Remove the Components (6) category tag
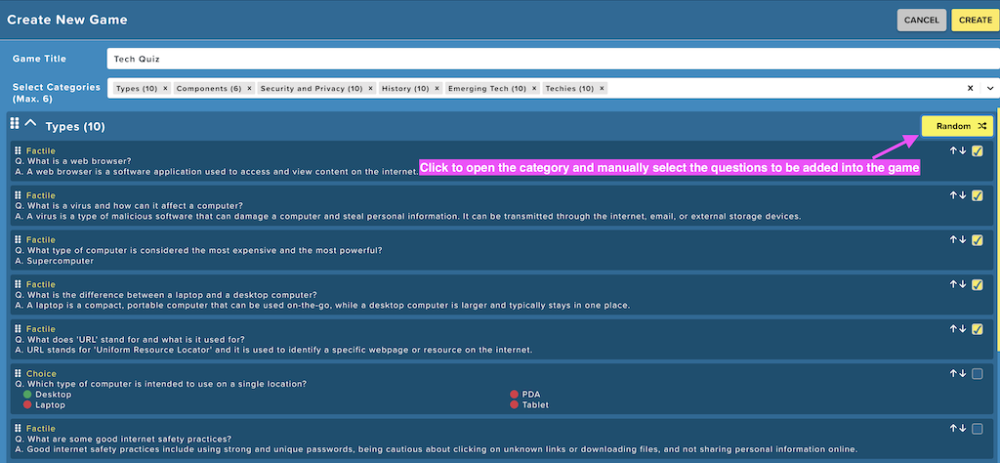 coord(249,89)
